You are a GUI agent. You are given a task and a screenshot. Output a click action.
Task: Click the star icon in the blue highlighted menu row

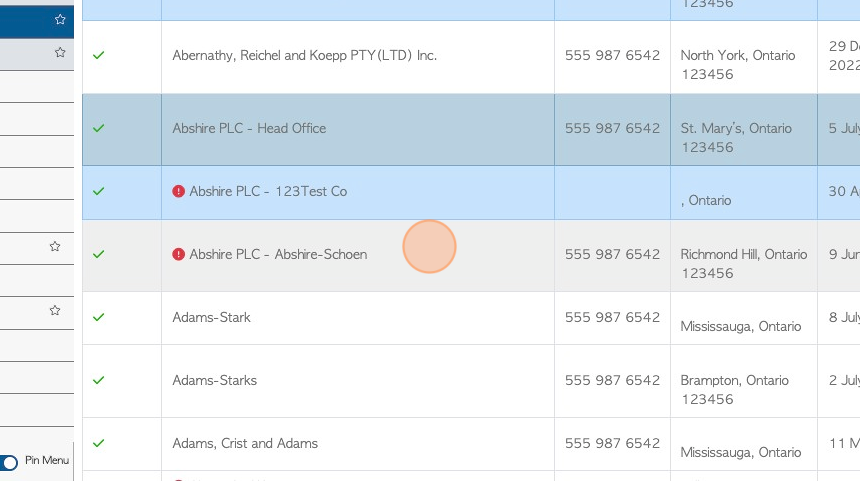[x=60, y=20]
